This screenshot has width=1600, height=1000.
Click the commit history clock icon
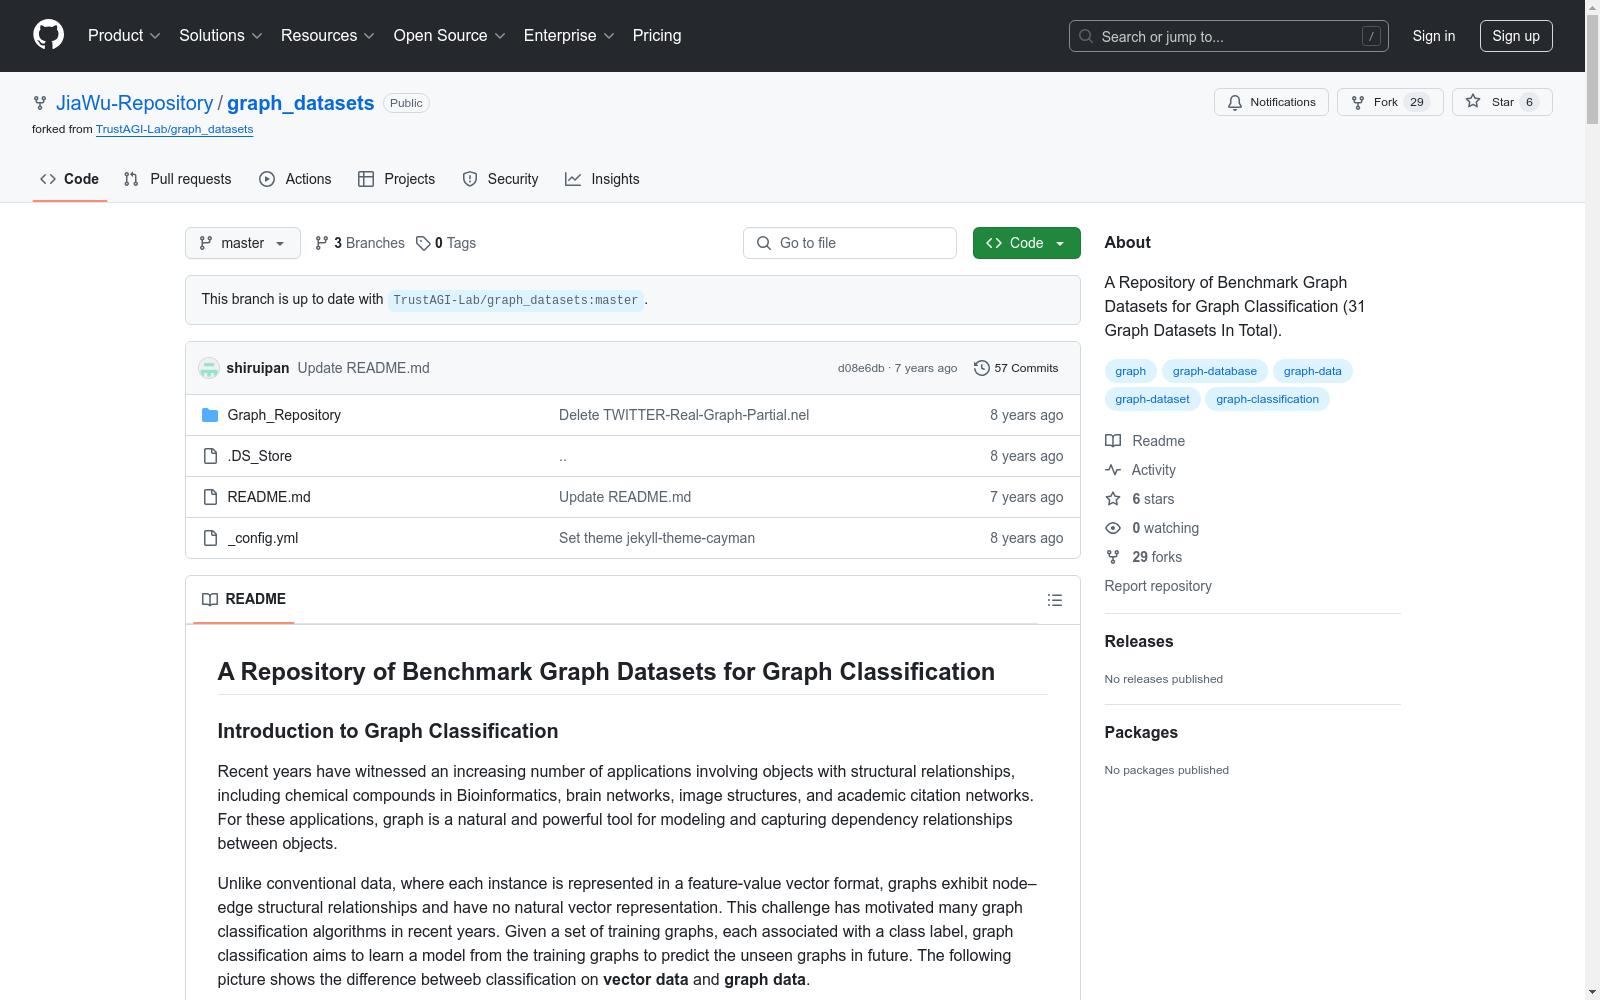pyautogui.click(x=982, y=368)
